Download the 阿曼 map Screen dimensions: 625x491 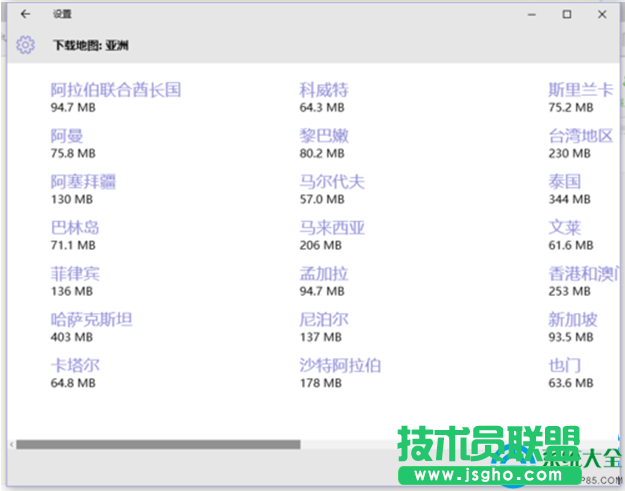coord(67,136)
